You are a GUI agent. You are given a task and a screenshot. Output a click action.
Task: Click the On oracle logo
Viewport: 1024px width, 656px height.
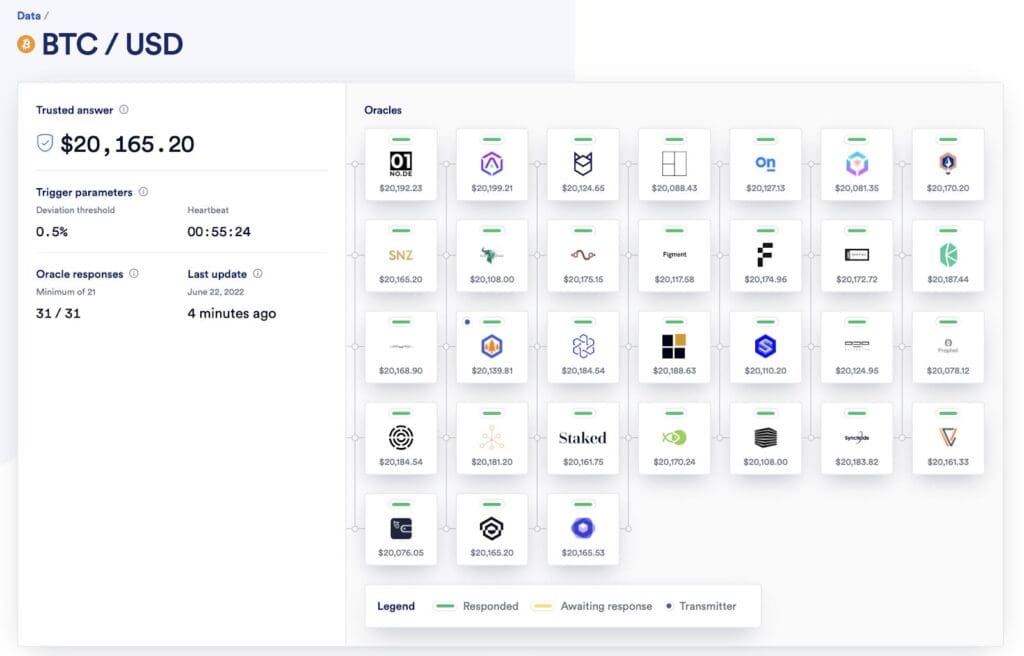click(x=765, y=163)
